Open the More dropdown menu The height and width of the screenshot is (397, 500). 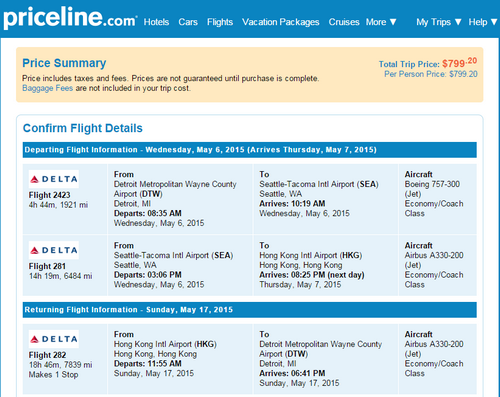click(x=381, y=22)
